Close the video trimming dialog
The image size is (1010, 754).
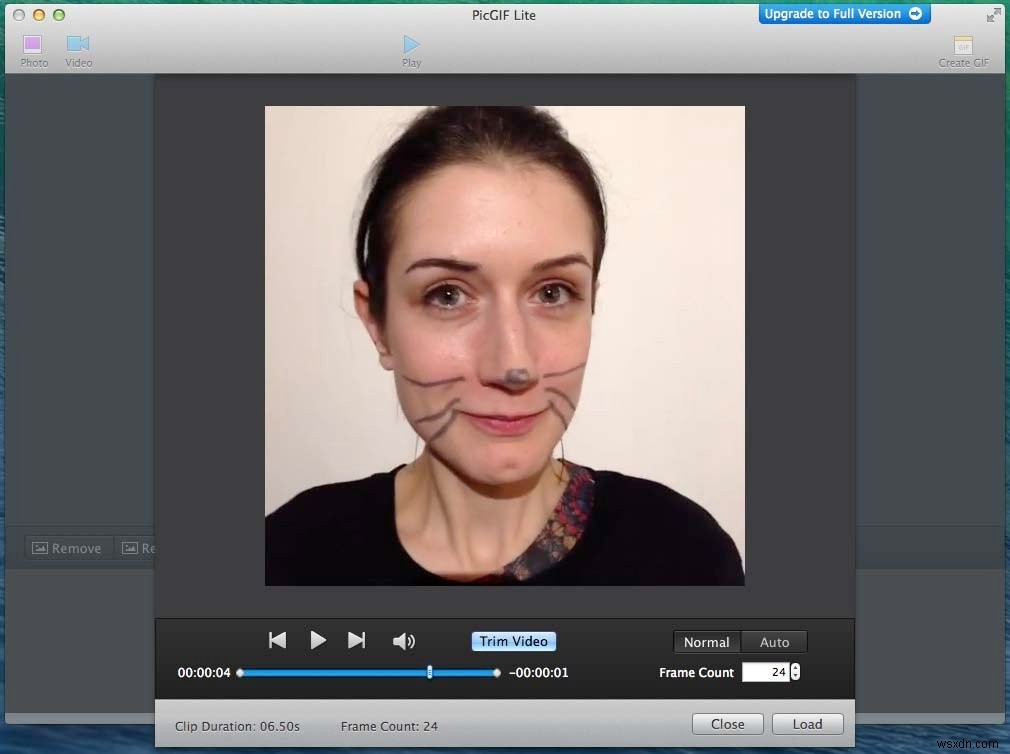point(727,723)
